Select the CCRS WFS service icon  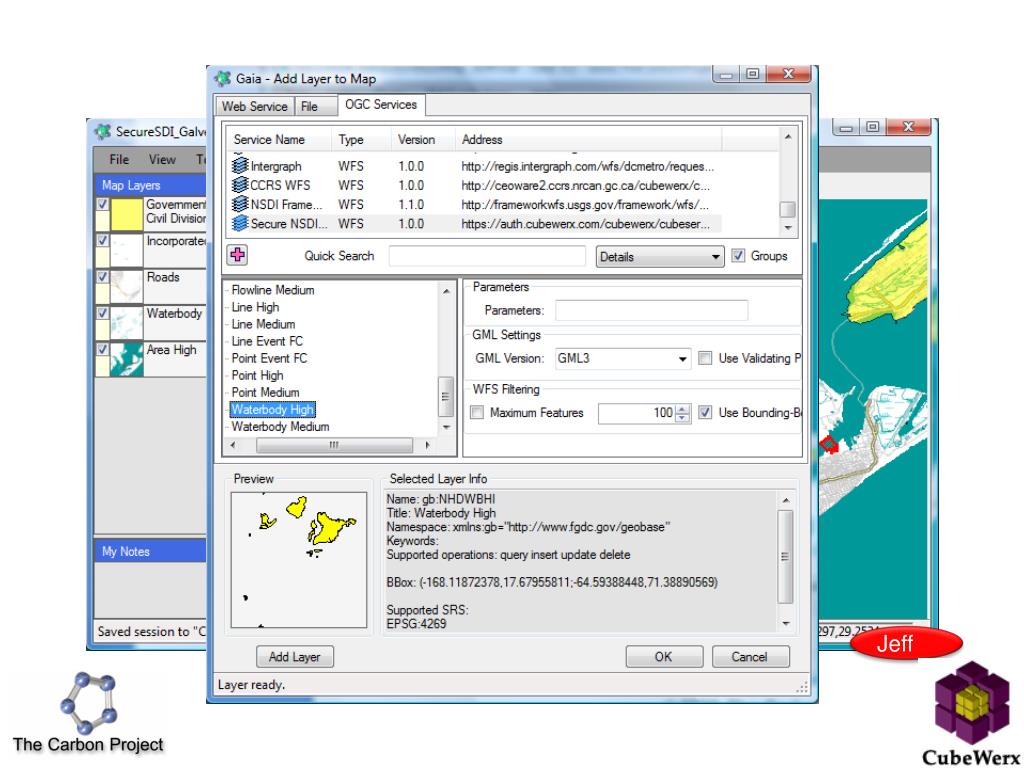(x=240, y=185)
